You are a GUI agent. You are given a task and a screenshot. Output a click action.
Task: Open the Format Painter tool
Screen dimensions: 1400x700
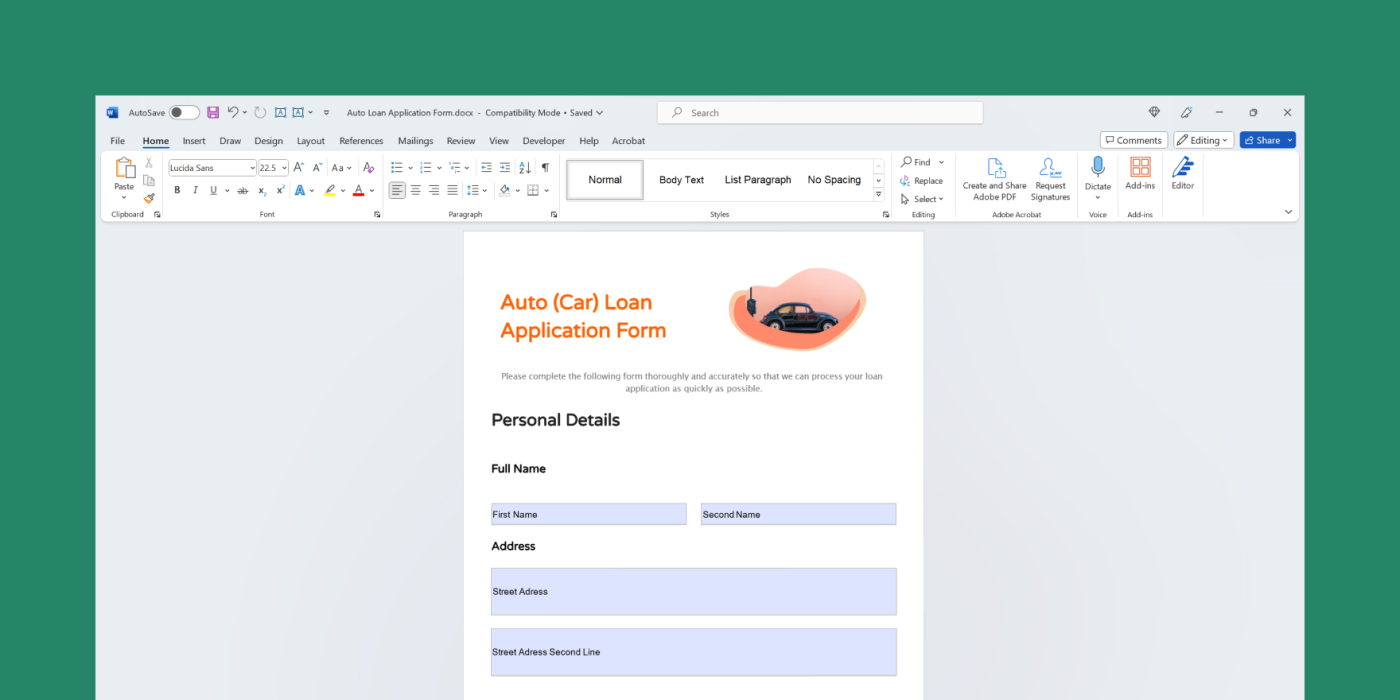(x=148, y=196)
